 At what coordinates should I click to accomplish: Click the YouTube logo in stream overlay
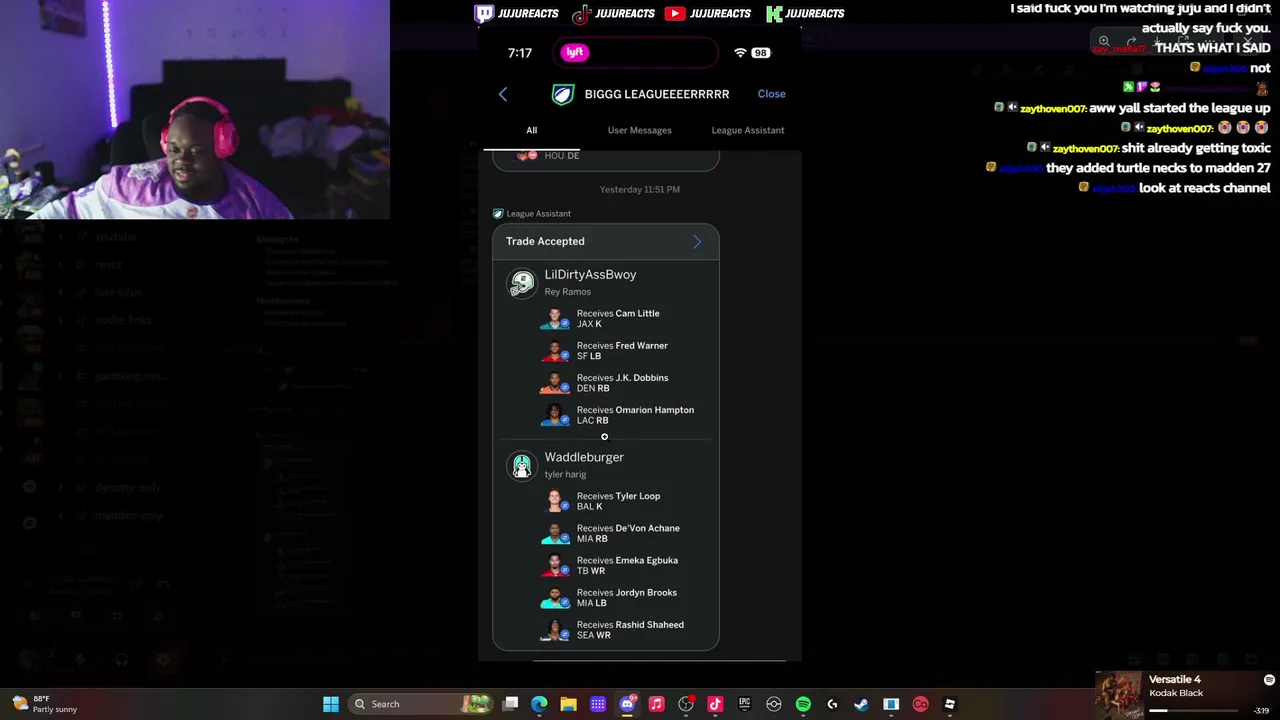coord(675,13)
